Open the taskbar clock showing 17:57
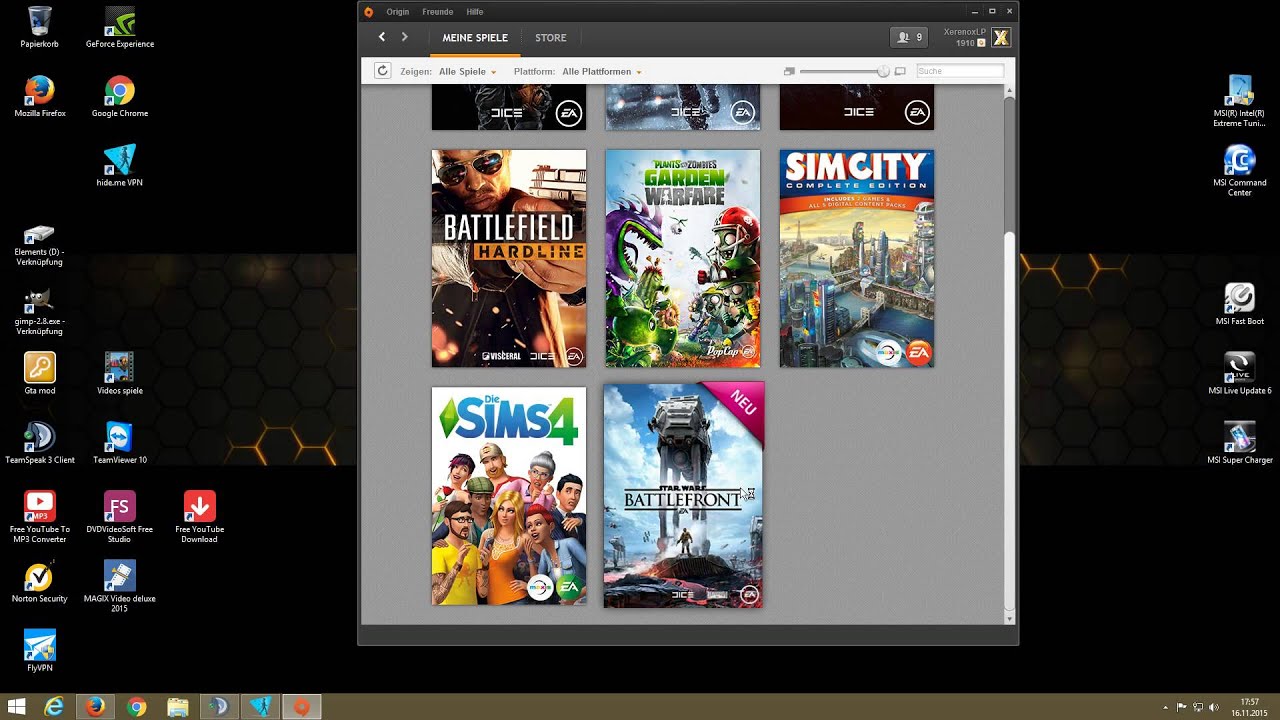Viewport: 1280px width, 720px height. 1250,707
